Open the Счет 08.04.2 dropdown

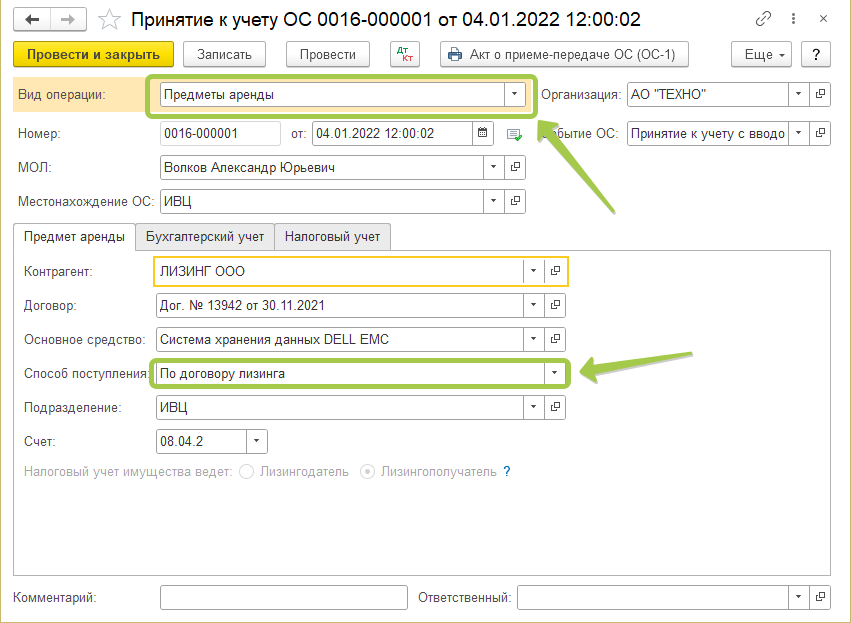257,441
